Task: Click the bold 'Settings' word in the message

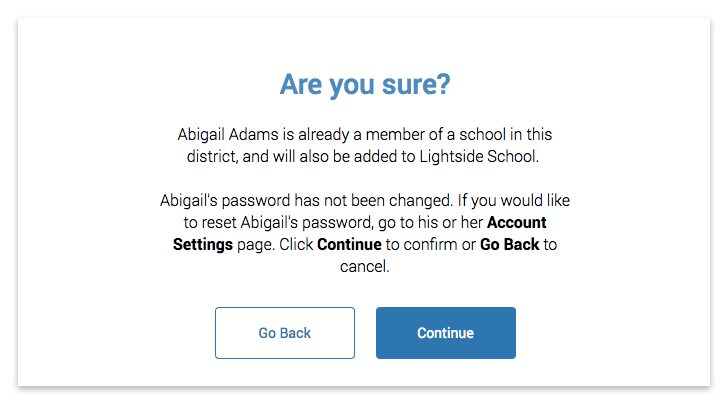Action: [203, 245]
